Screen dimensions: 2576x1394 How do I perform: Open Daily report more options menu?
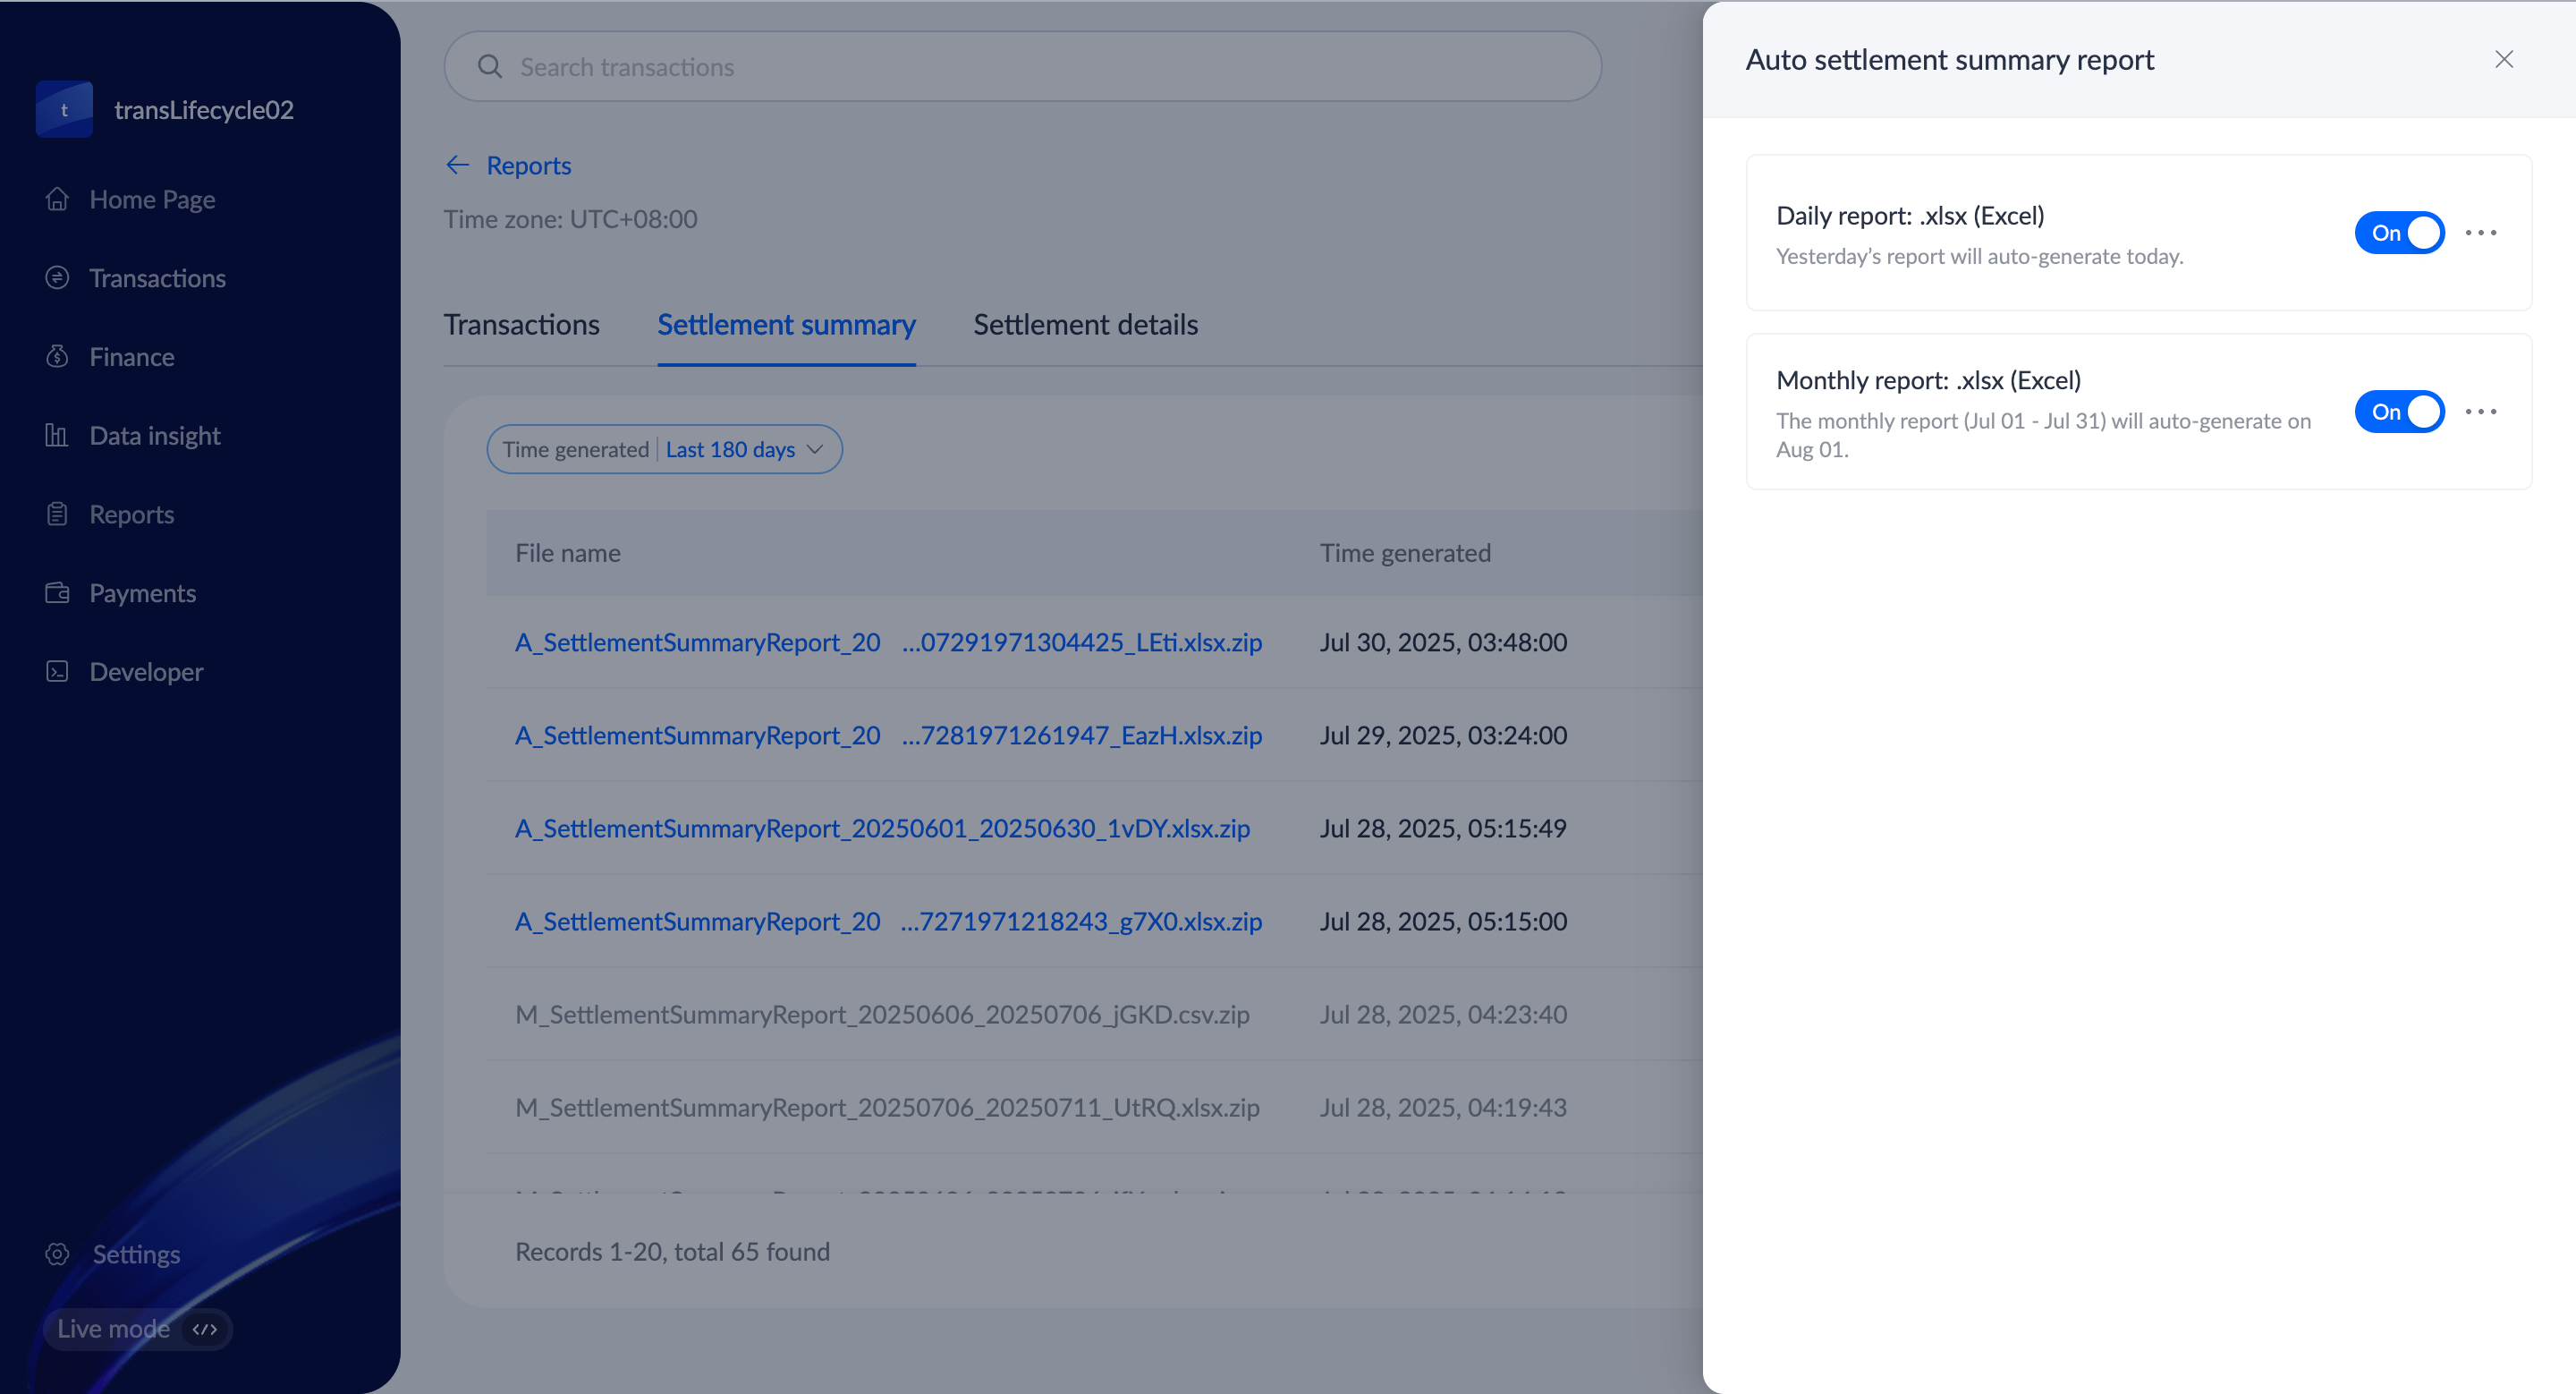tap(2481, 233)
